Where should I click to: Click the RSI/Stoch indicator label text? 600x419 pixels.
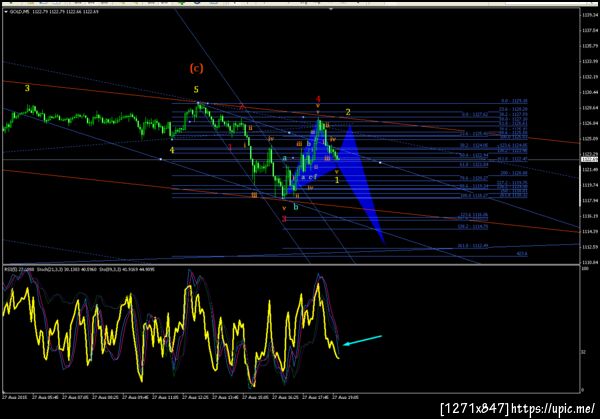pyautogui.click(x=80, y=269)
